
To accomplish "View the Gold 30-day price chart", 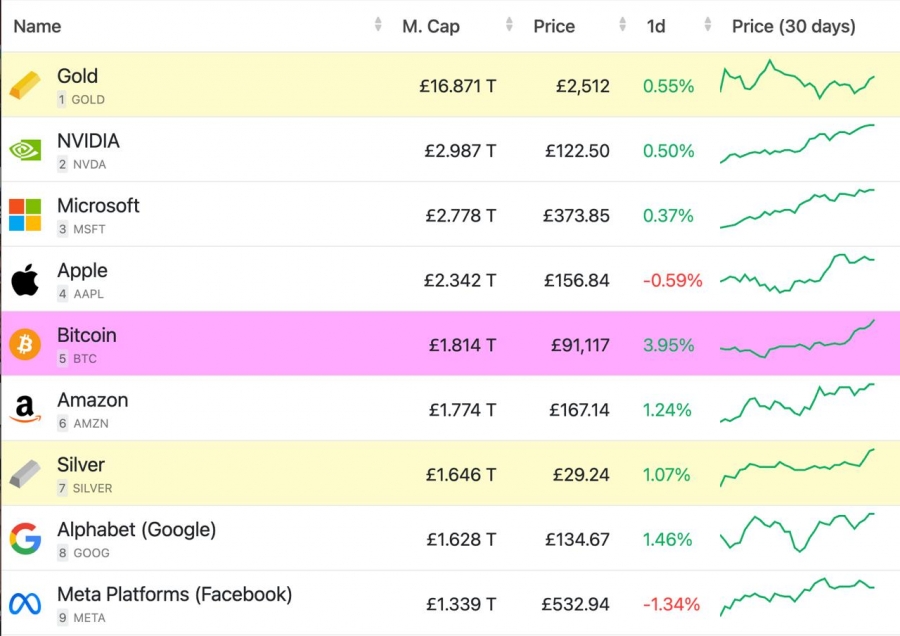I will pos(797,79).
